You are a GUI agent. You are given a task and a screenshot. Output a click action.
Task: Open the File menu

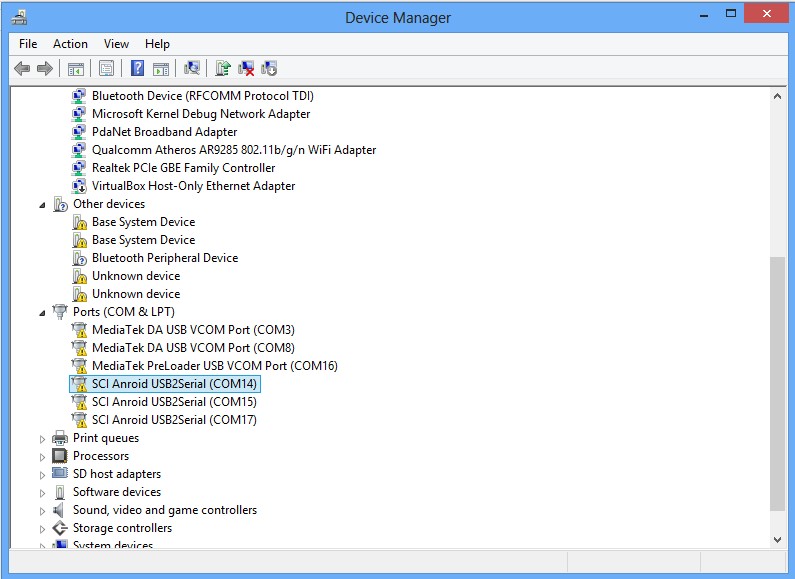[28, 44]
